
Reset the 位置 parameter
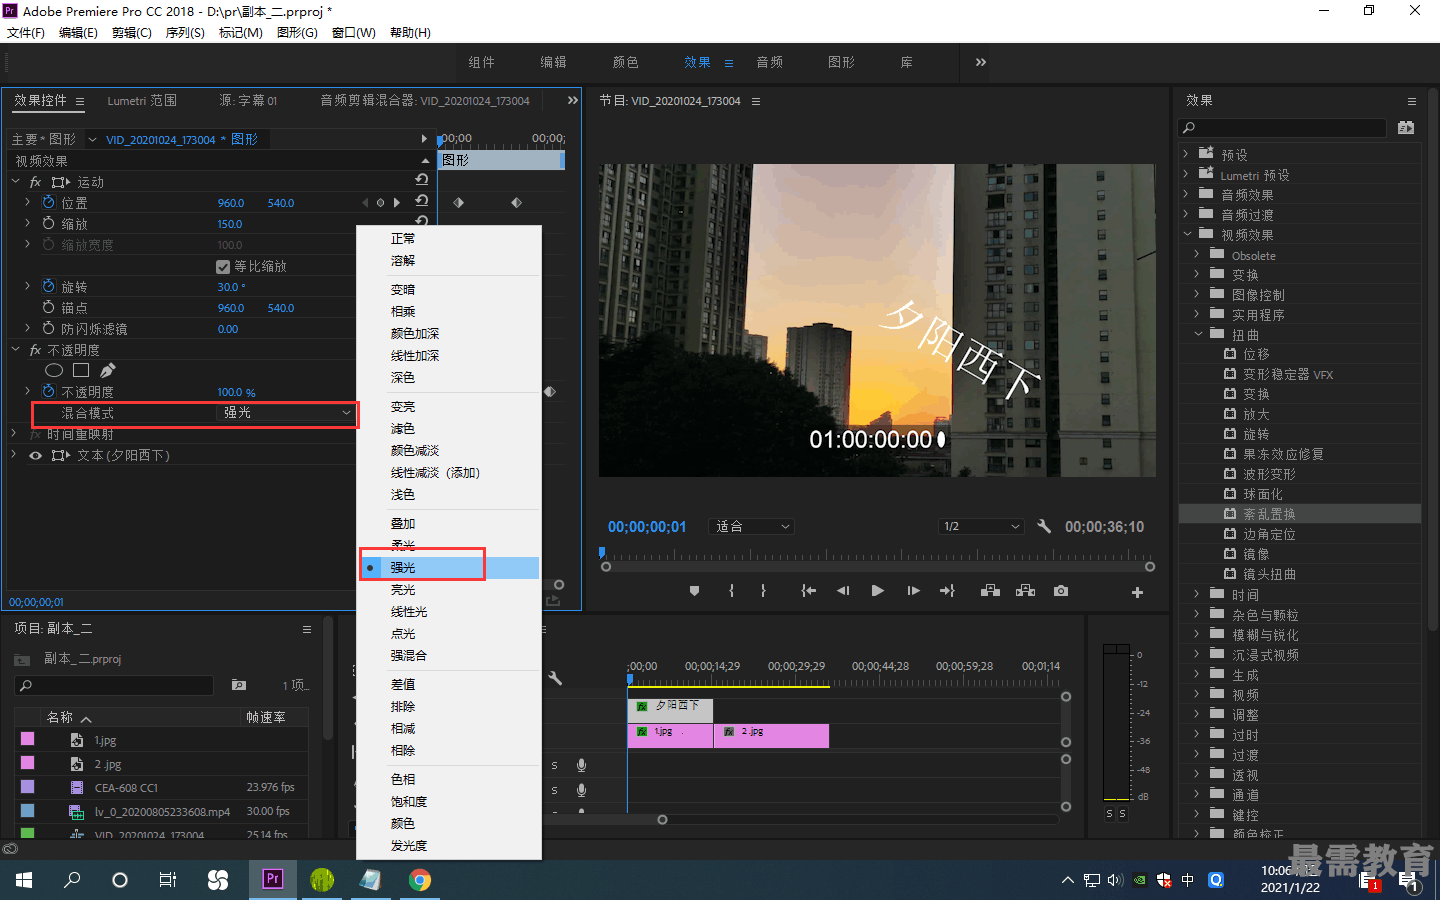[422, 201]
